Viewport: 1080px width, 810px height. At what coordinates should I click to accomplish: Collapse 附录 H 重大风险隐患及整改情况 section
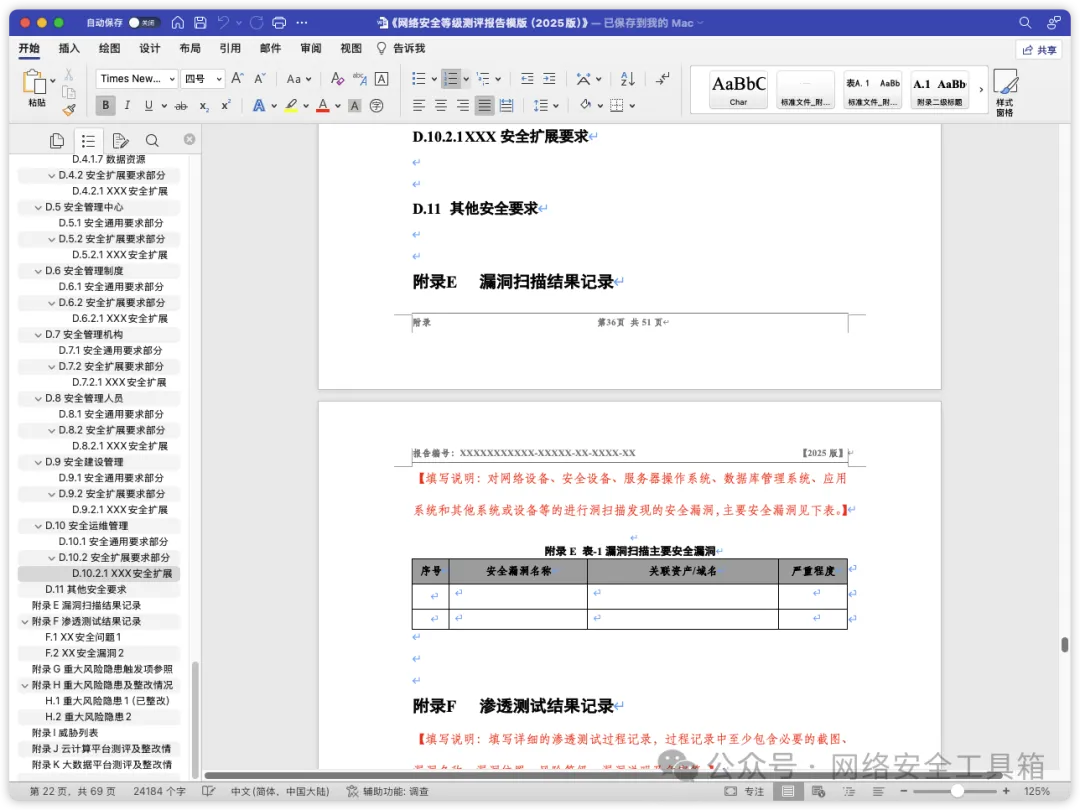(24, 685)
